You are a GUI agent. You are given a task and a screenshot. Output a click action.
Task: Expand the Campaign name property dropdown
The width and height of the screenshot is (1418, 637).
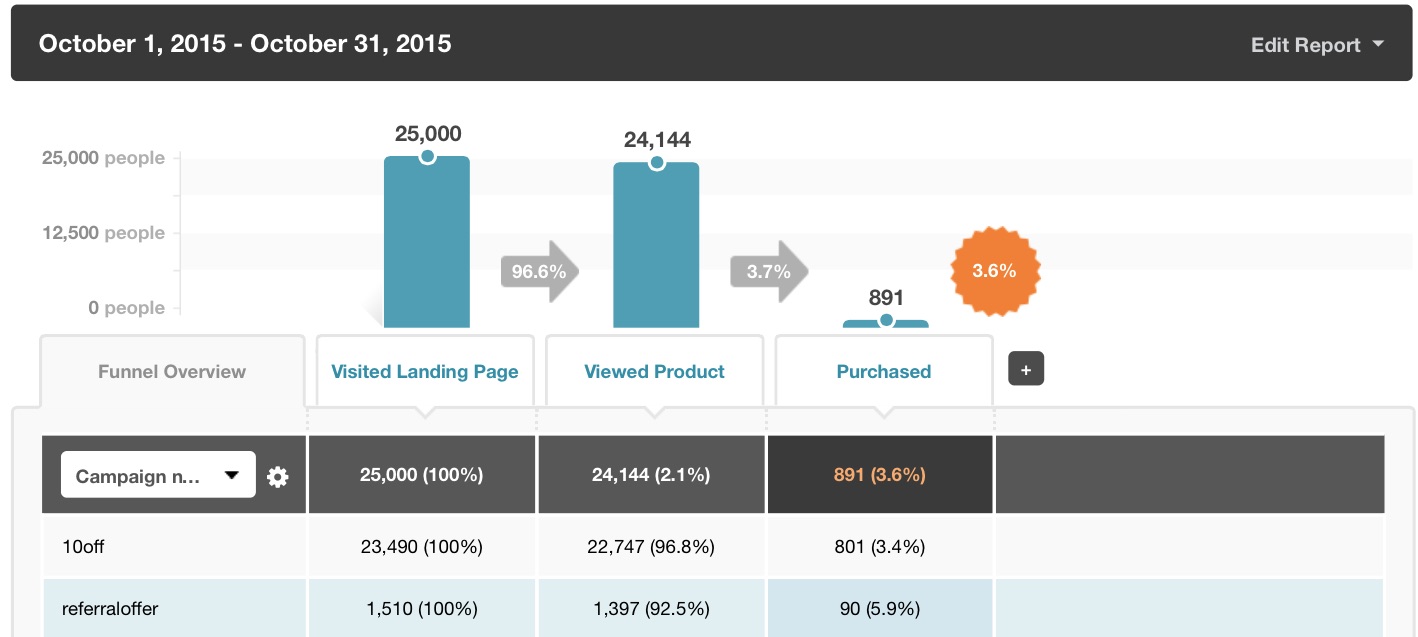click(158, 475)
